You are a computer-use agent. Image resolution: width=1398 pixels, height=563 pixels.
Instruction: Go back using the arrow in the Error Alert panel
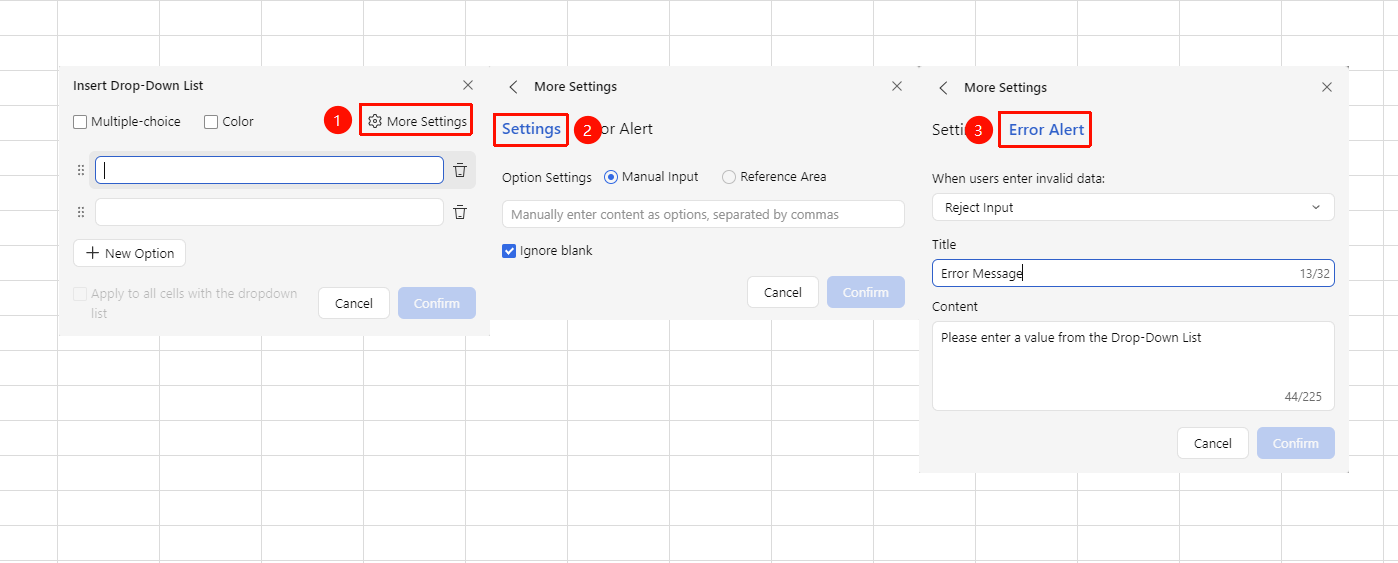click(943, 88)
